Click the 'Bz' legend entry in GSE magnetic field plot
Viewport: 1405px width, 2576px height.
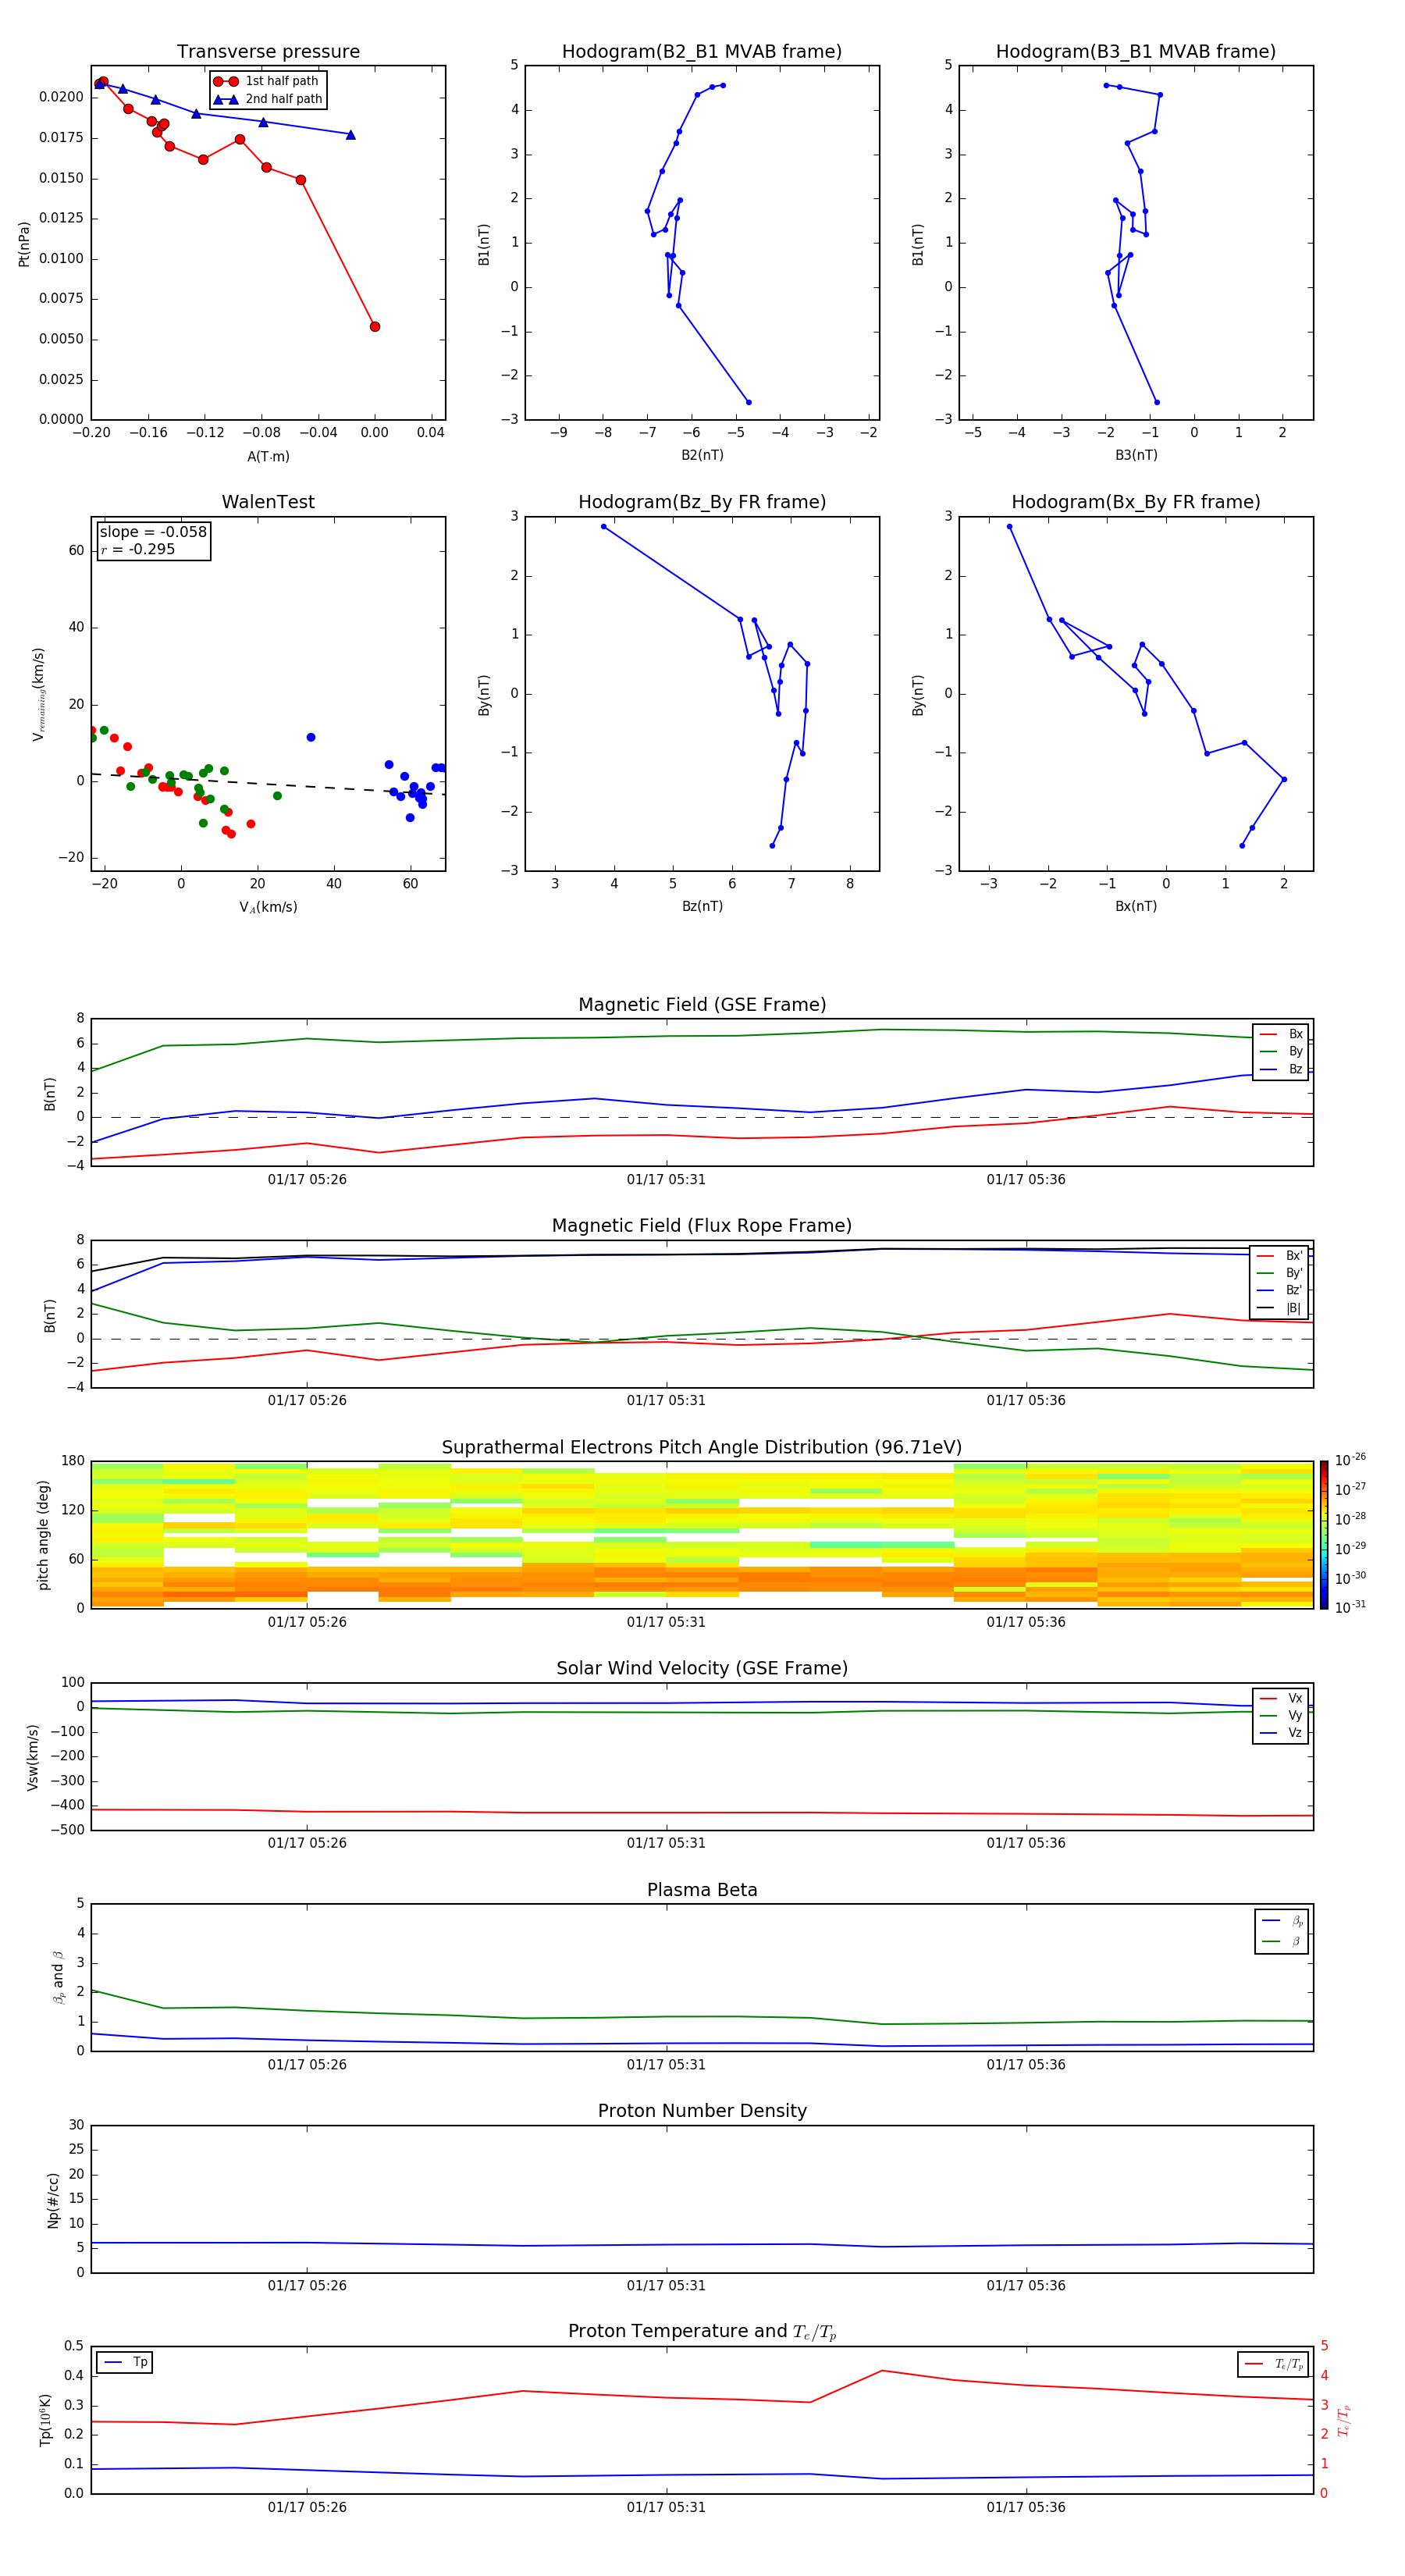(1281, 1069)
